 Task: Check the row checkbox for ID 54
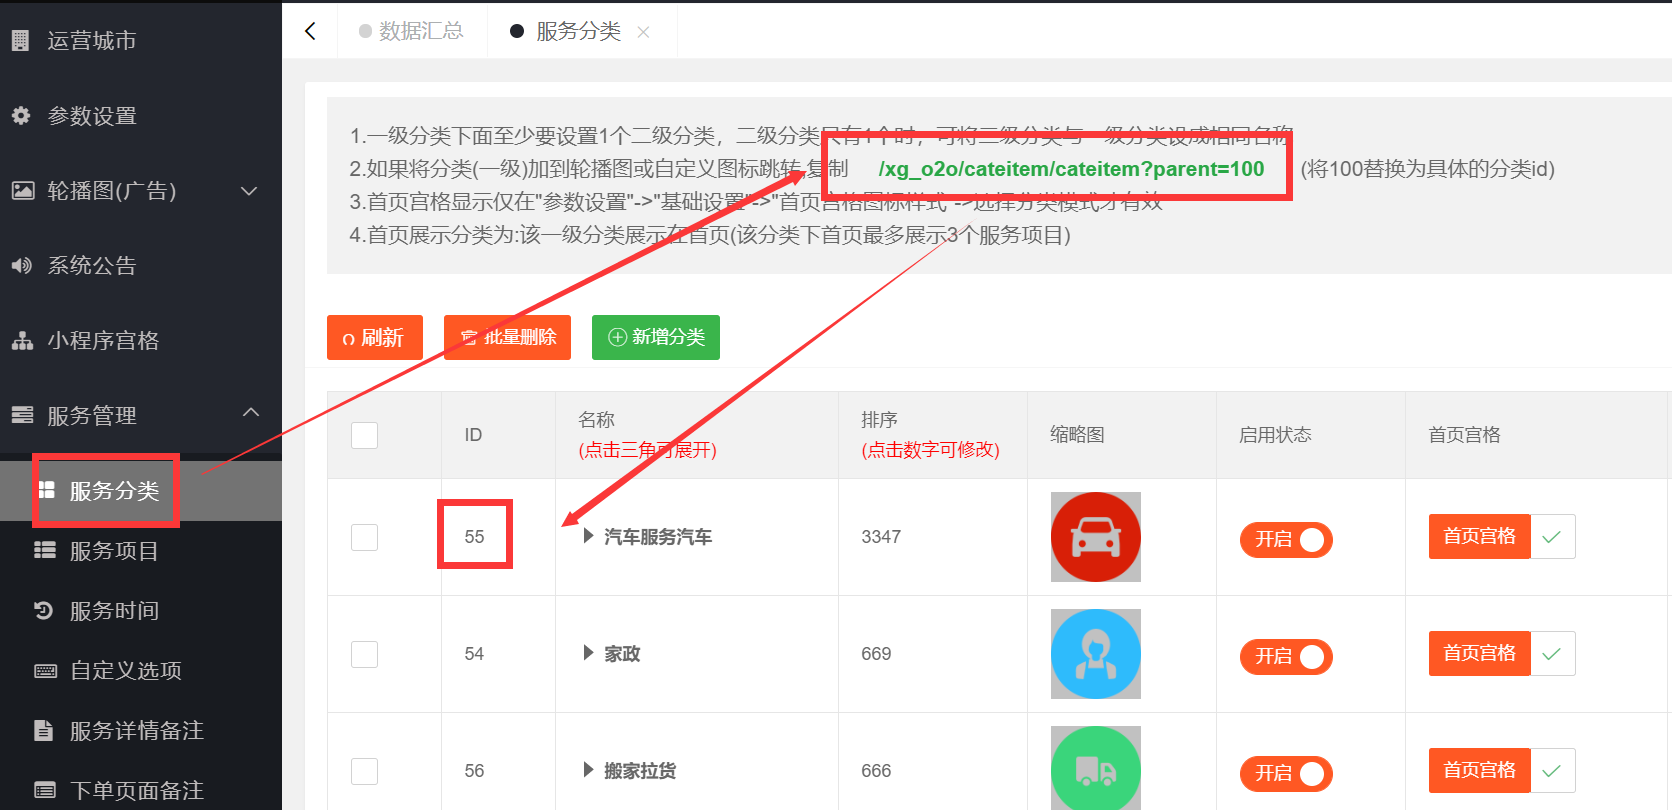364,654
